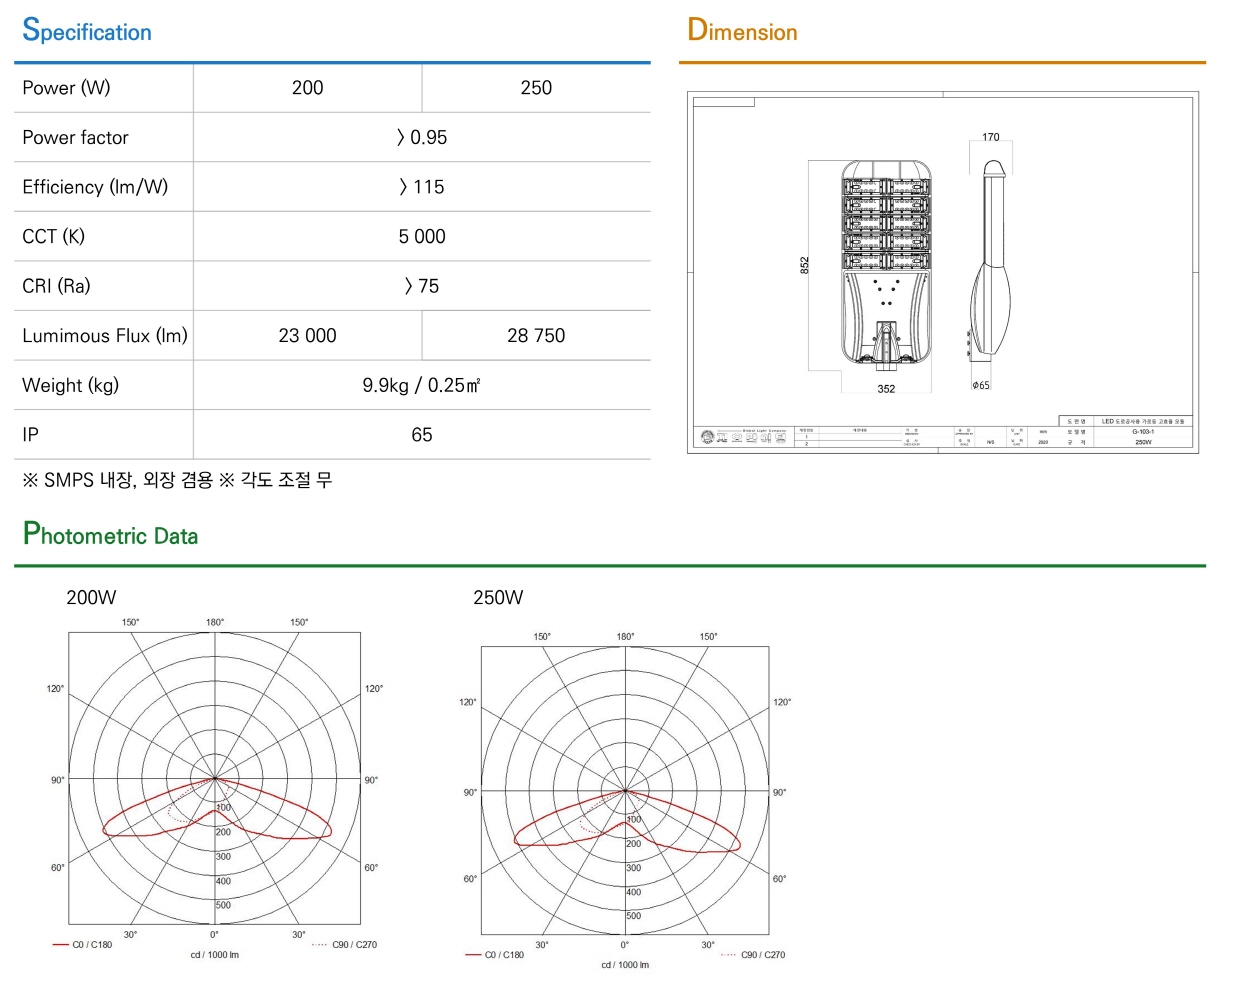Viewport: 1239px width, 992px height.
Task: Click the Photometric Data section heading
Action: [110, 534]
